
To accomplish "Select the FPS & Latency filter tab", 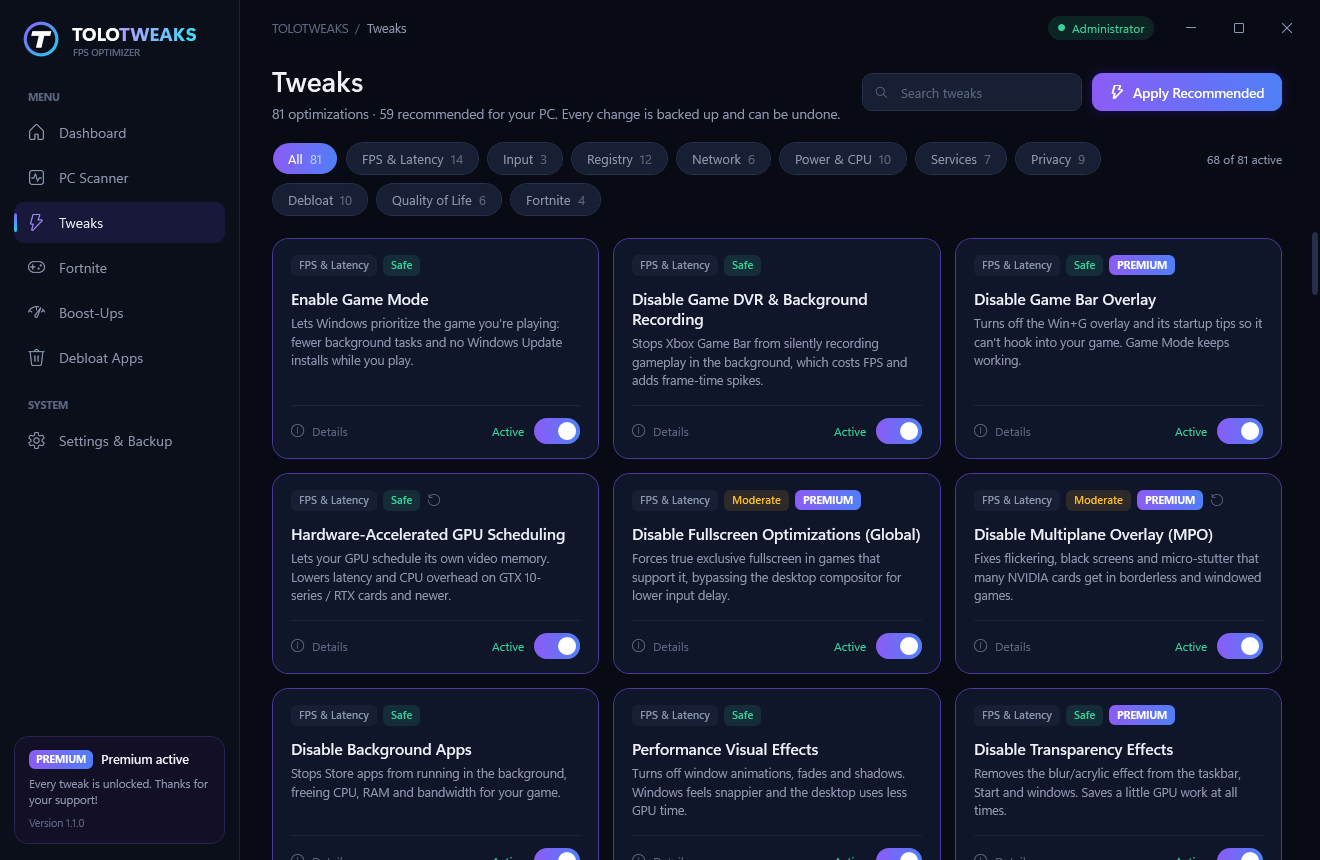I will click(x=412, y=159).
